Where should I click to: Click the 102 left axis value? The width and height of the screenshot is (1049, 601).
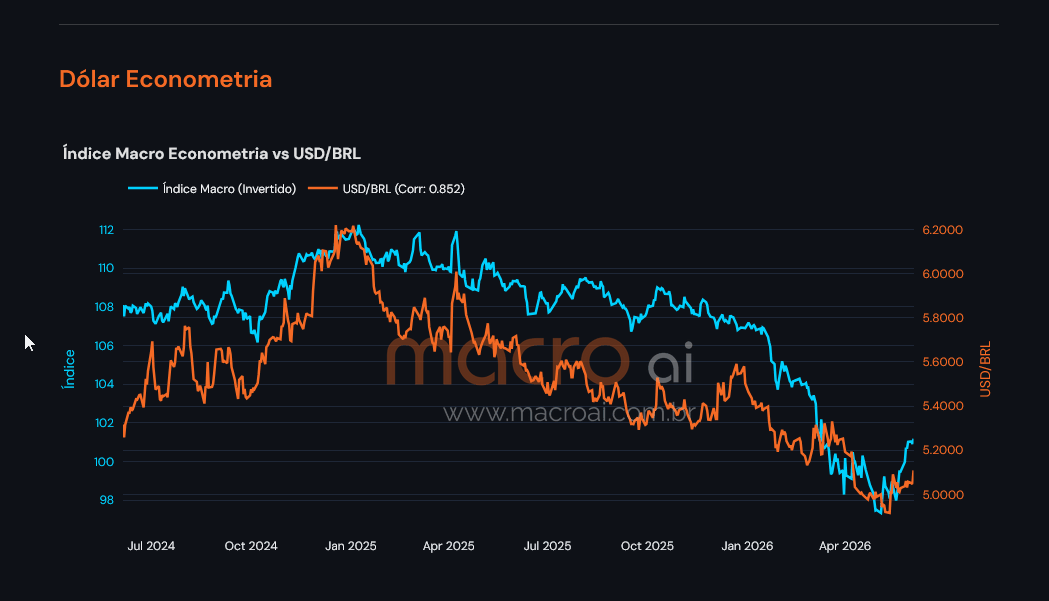pos(104,423)
